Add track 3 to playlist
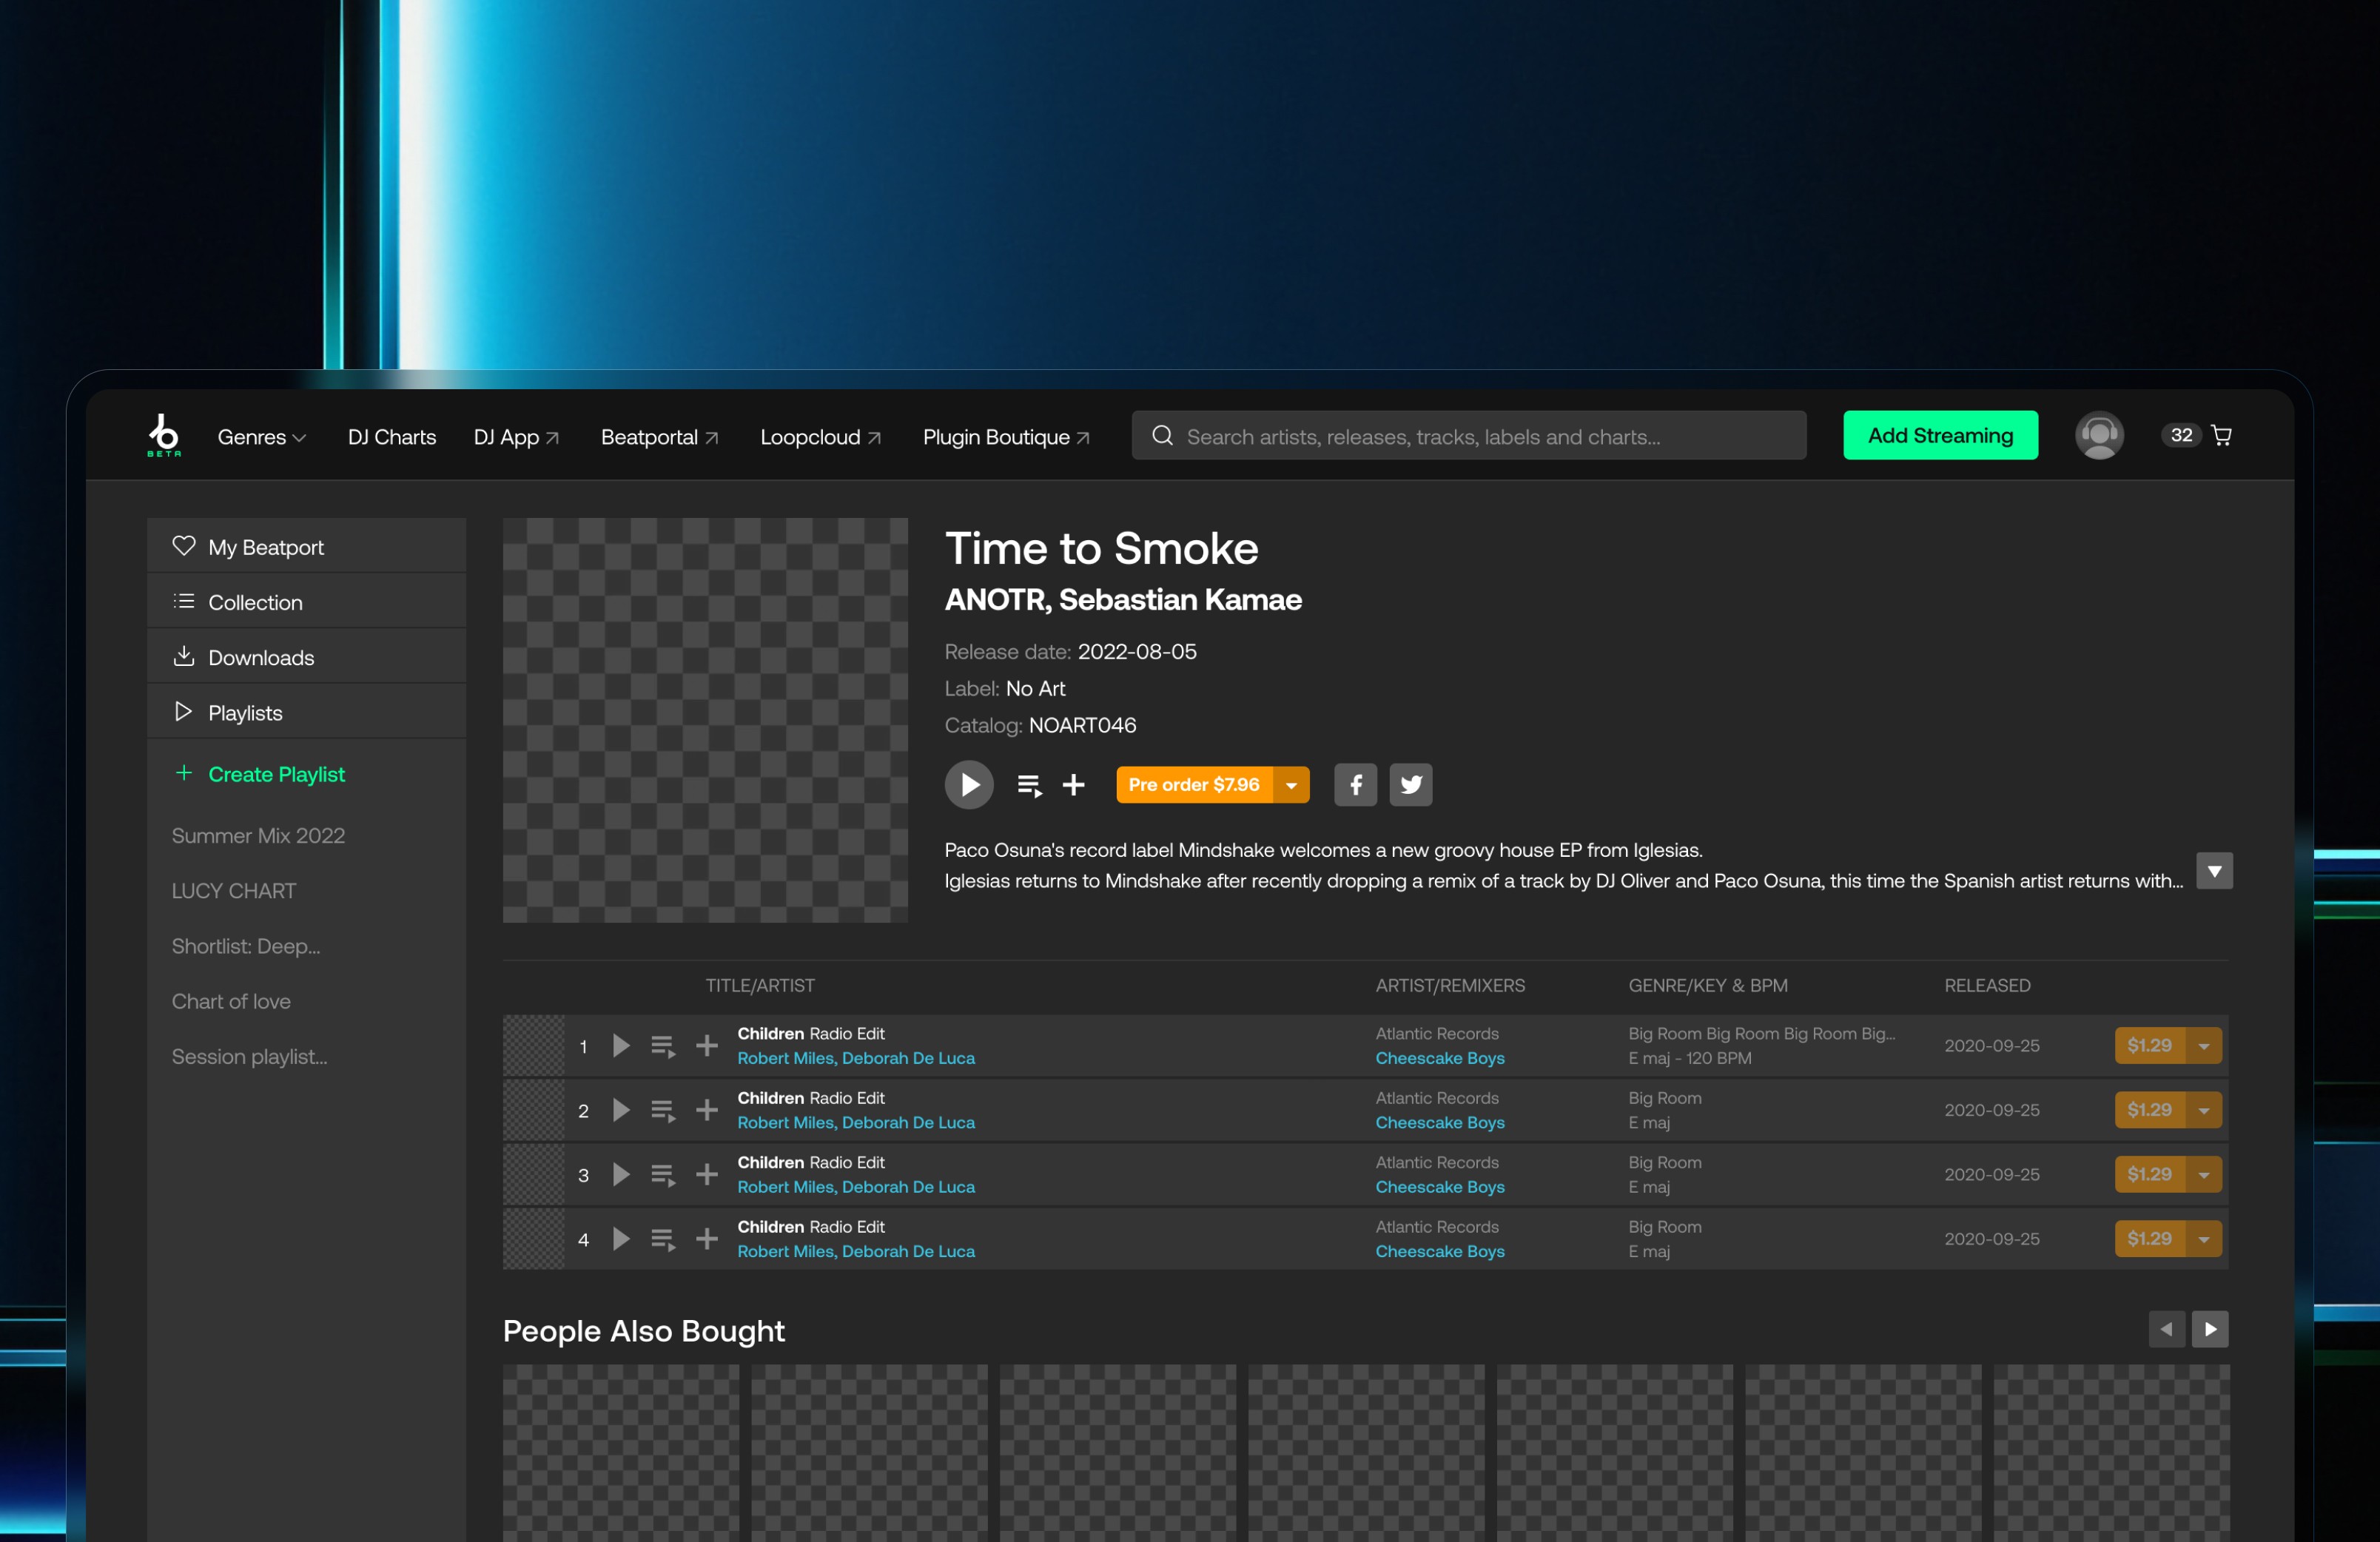The width and height of the screenshot is (2380, 1542). coord(707,1175)
